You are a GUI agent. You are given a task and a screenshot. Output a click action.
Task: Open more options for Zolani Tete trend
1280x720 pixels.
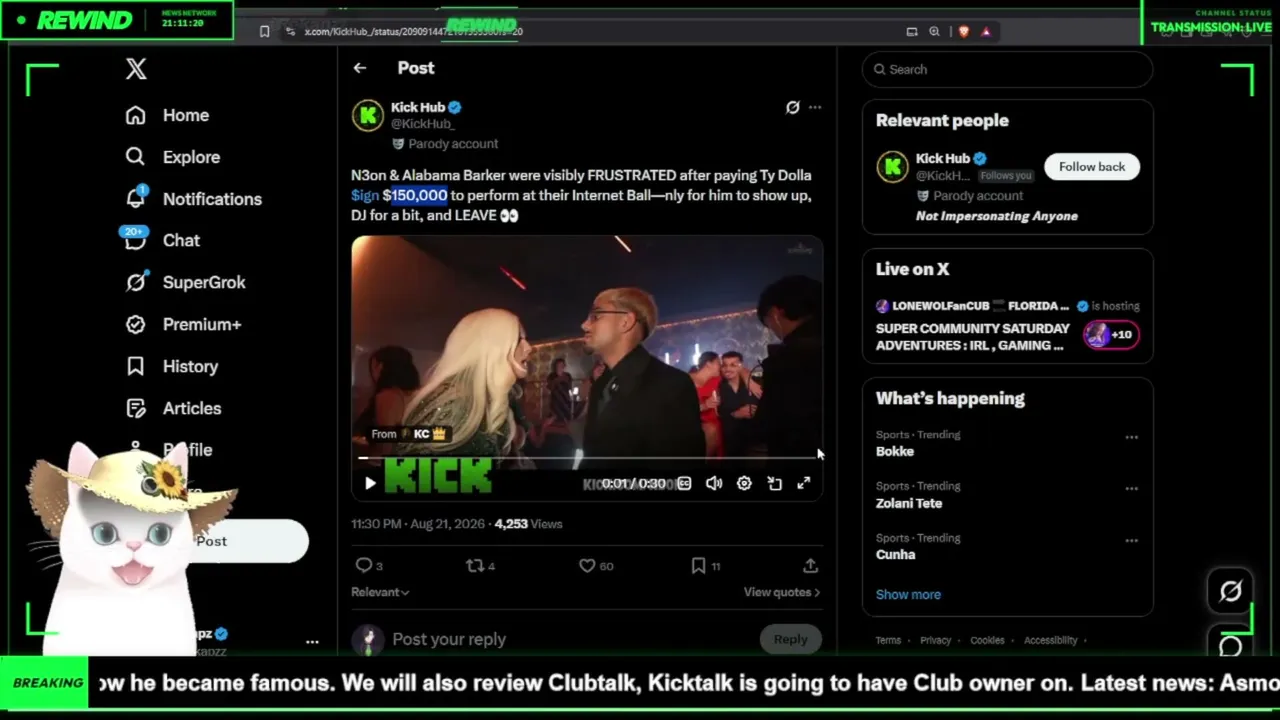[x=1131, y=488]
